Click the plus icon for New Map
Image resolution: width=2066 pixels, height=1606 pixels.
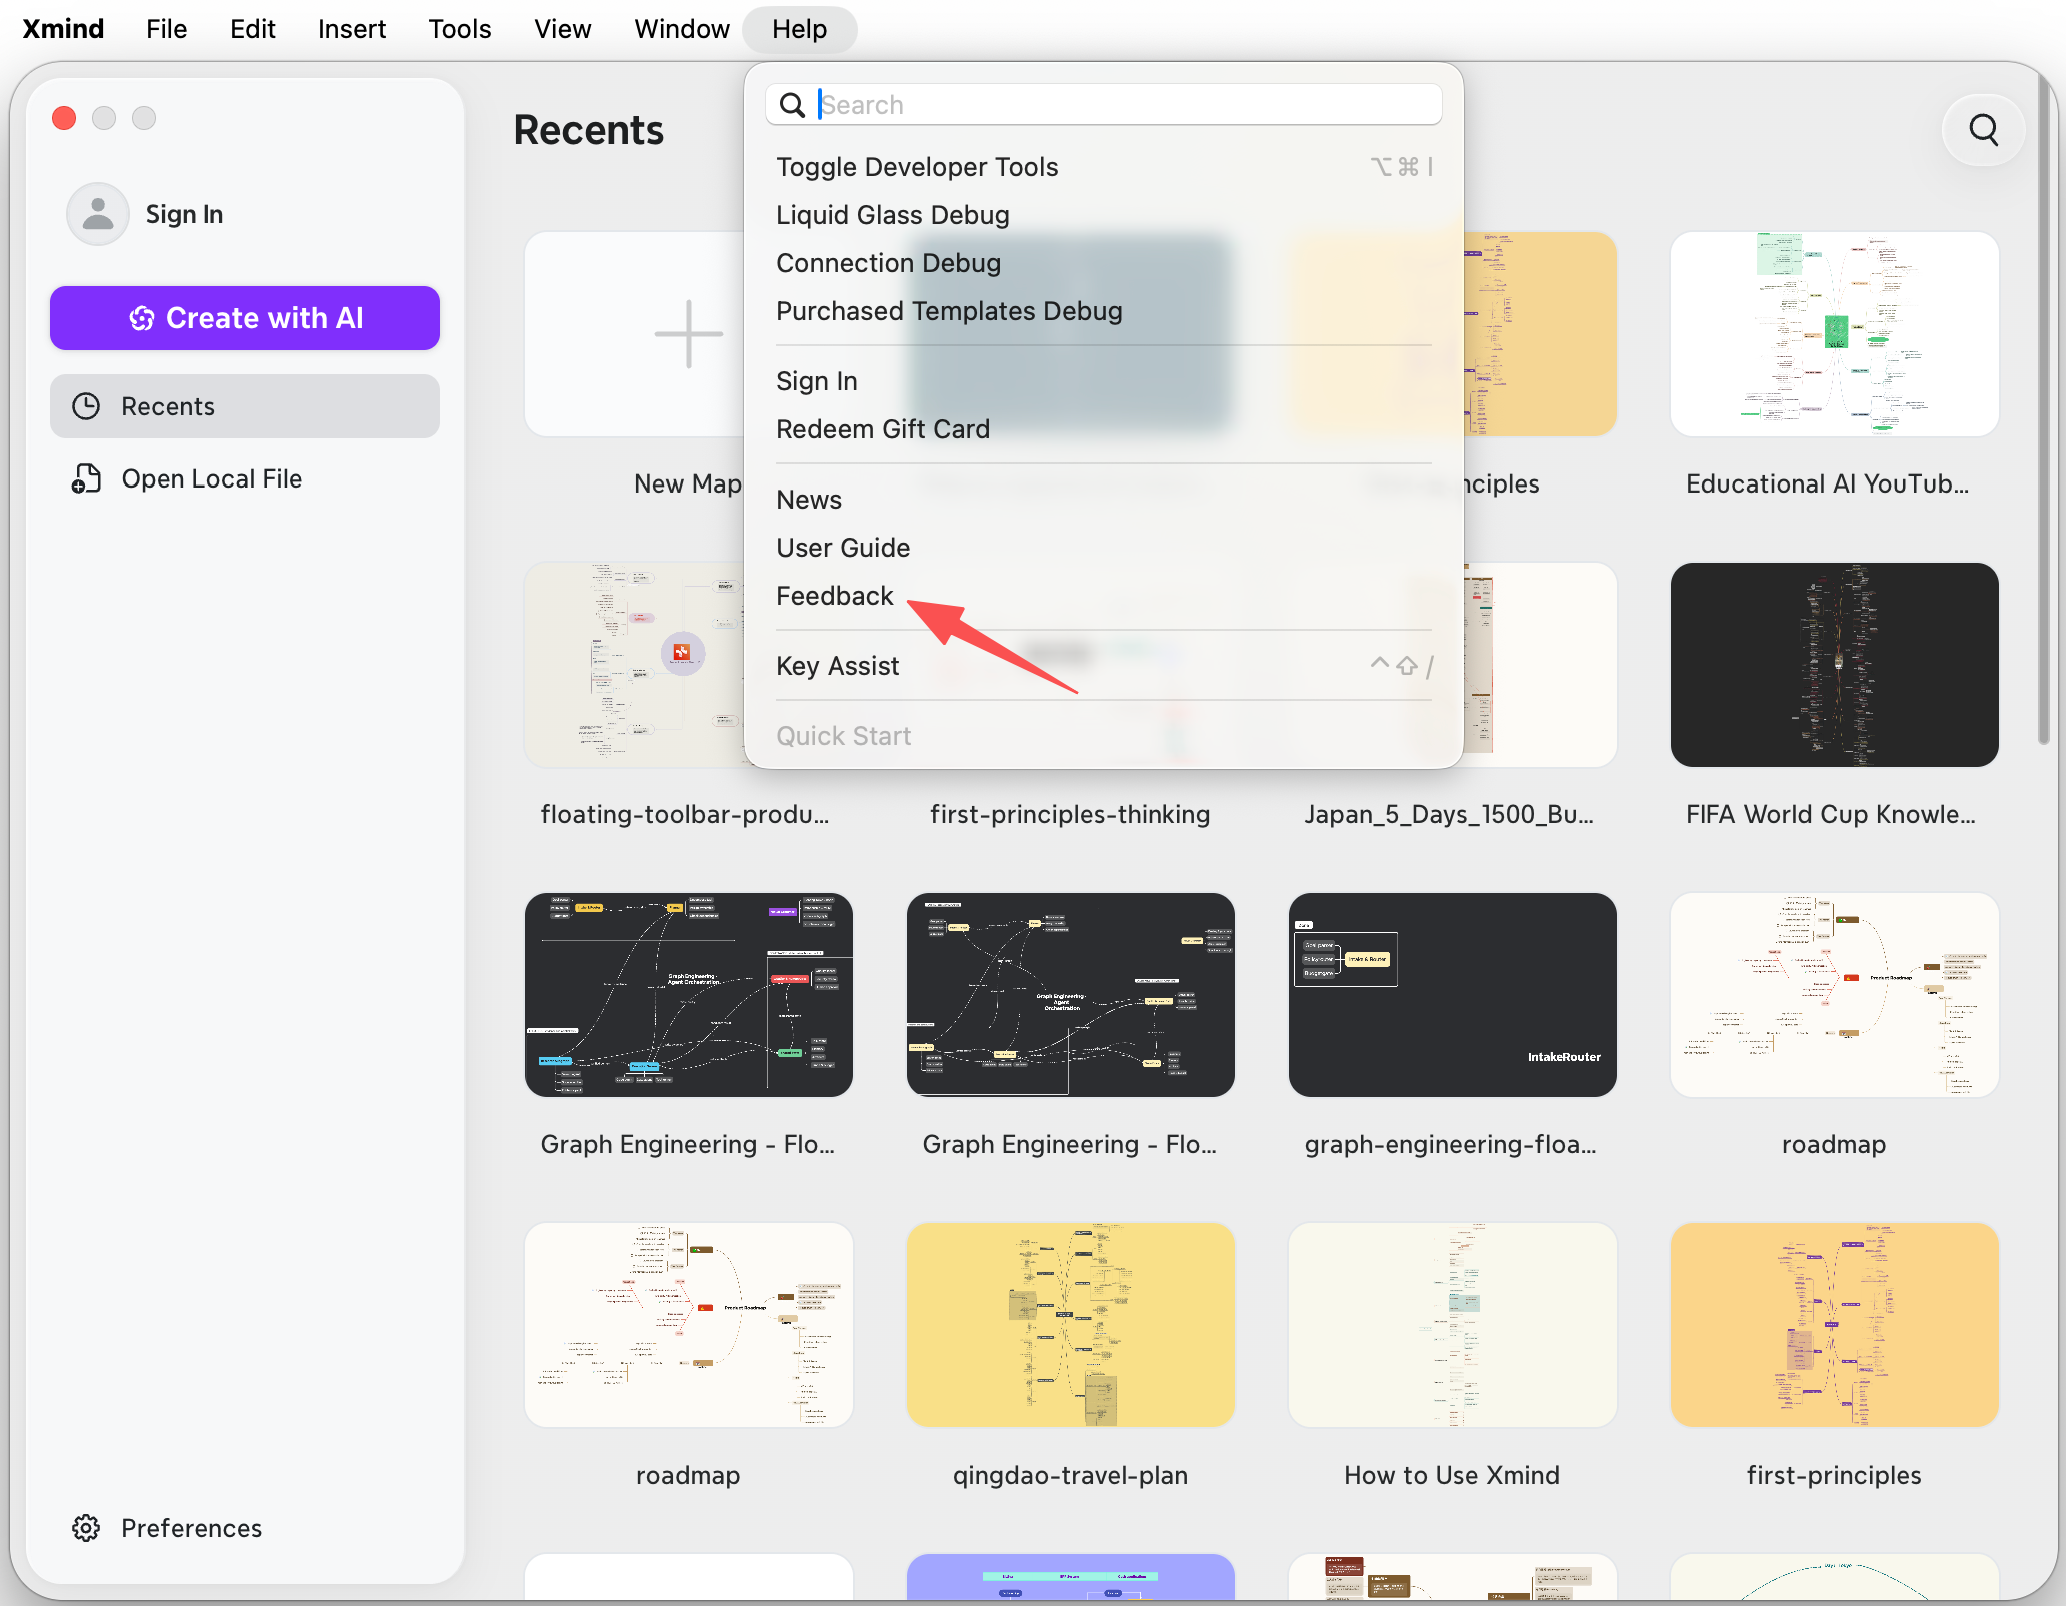[688, 333]
